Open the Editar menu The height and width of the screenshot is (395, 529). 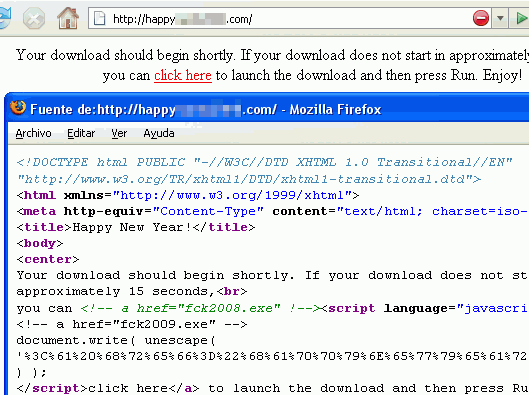pyautogui.click(x=81, y=134)
